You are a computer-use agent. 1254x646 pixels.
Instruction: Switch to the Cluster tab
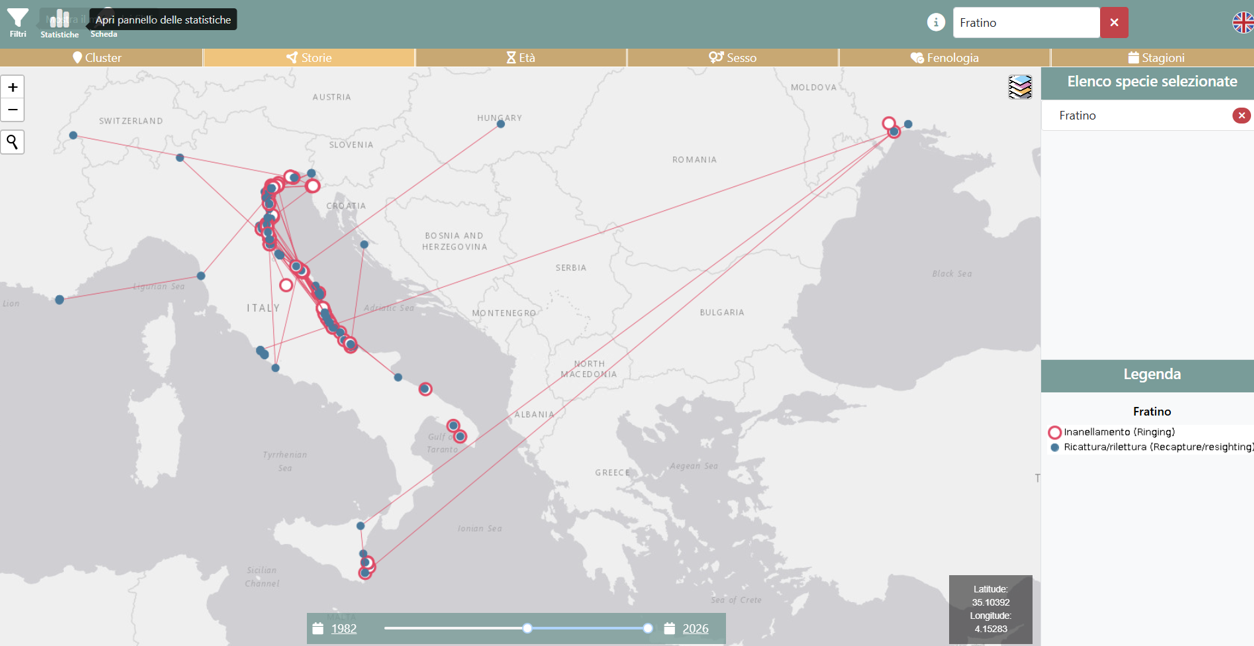coord(101,58)
